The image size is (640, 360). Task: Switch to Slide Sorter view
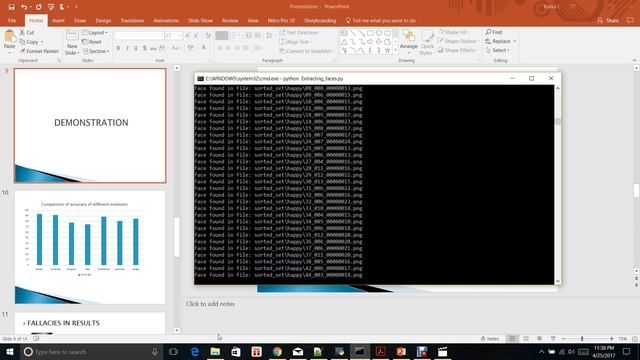tap(526, 339)
